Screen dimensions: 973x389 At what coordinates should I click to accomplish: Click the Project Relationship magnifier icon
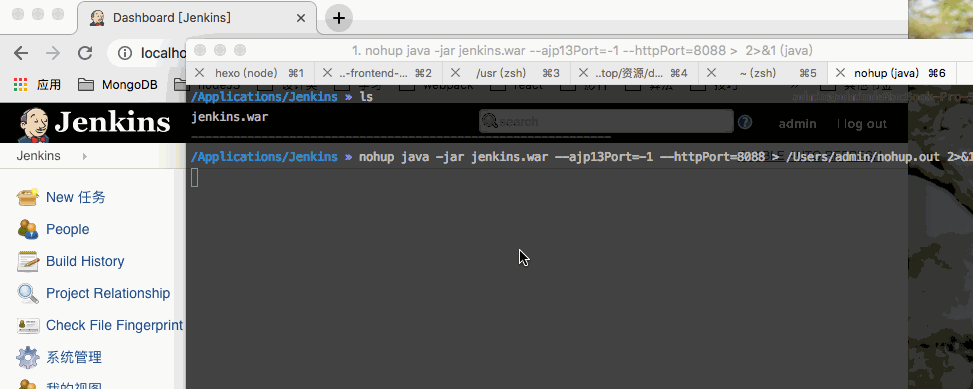tap(28, 293)
